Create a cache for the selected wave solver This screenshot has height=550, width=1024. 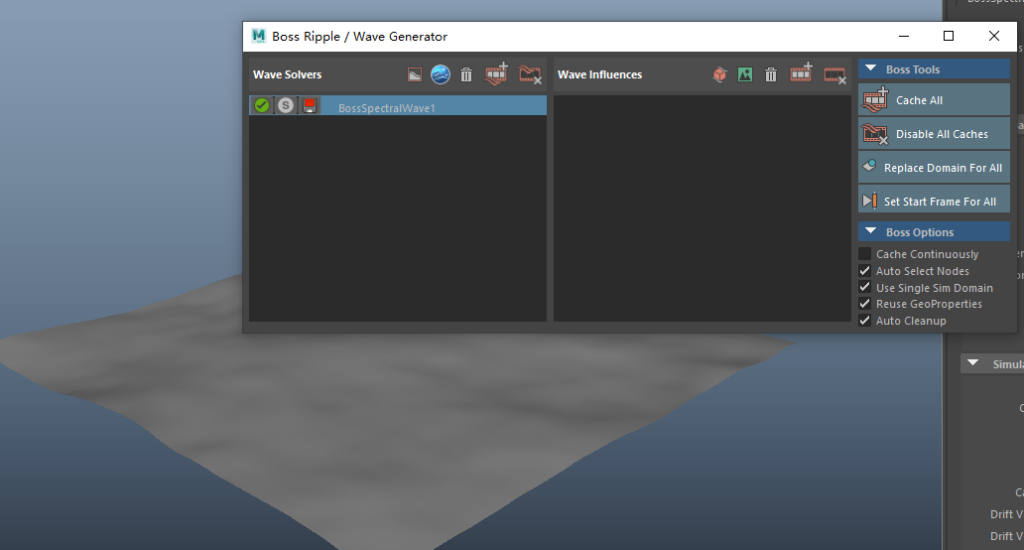pyautogui.click(x=496, y=74)
